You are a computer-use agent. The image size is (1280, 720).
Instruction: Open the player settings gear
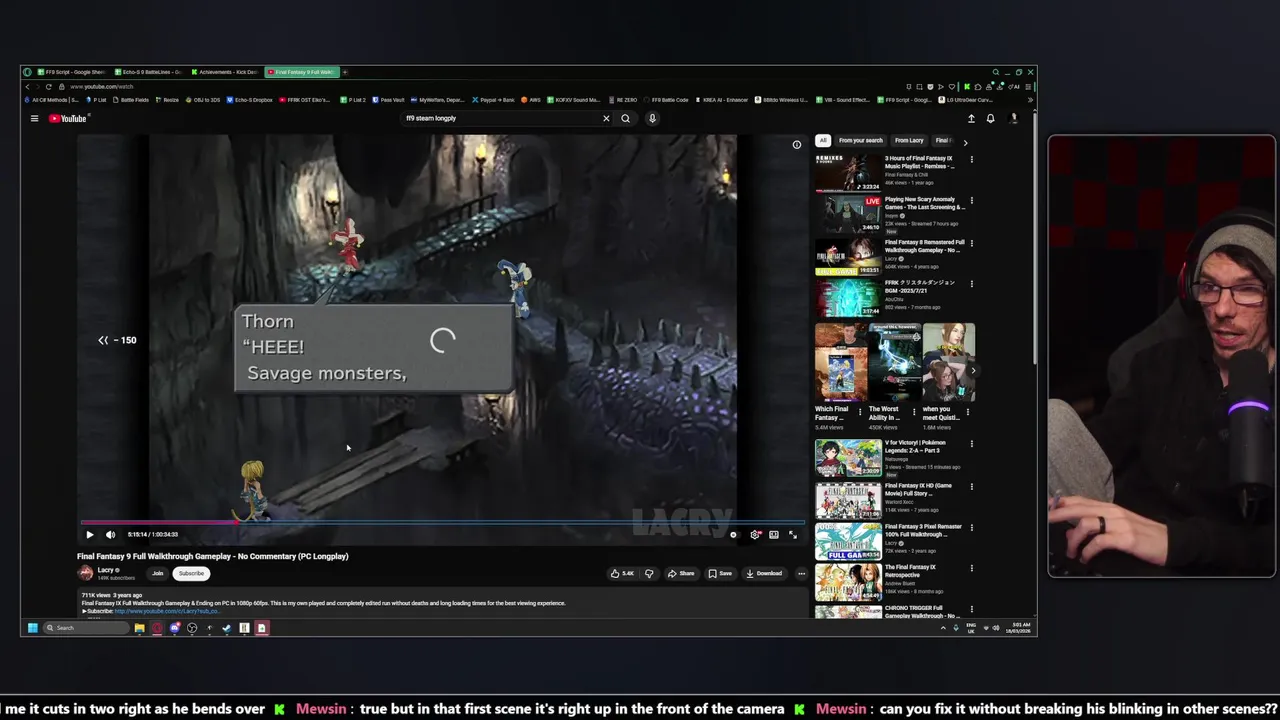(x=755, y=534)
